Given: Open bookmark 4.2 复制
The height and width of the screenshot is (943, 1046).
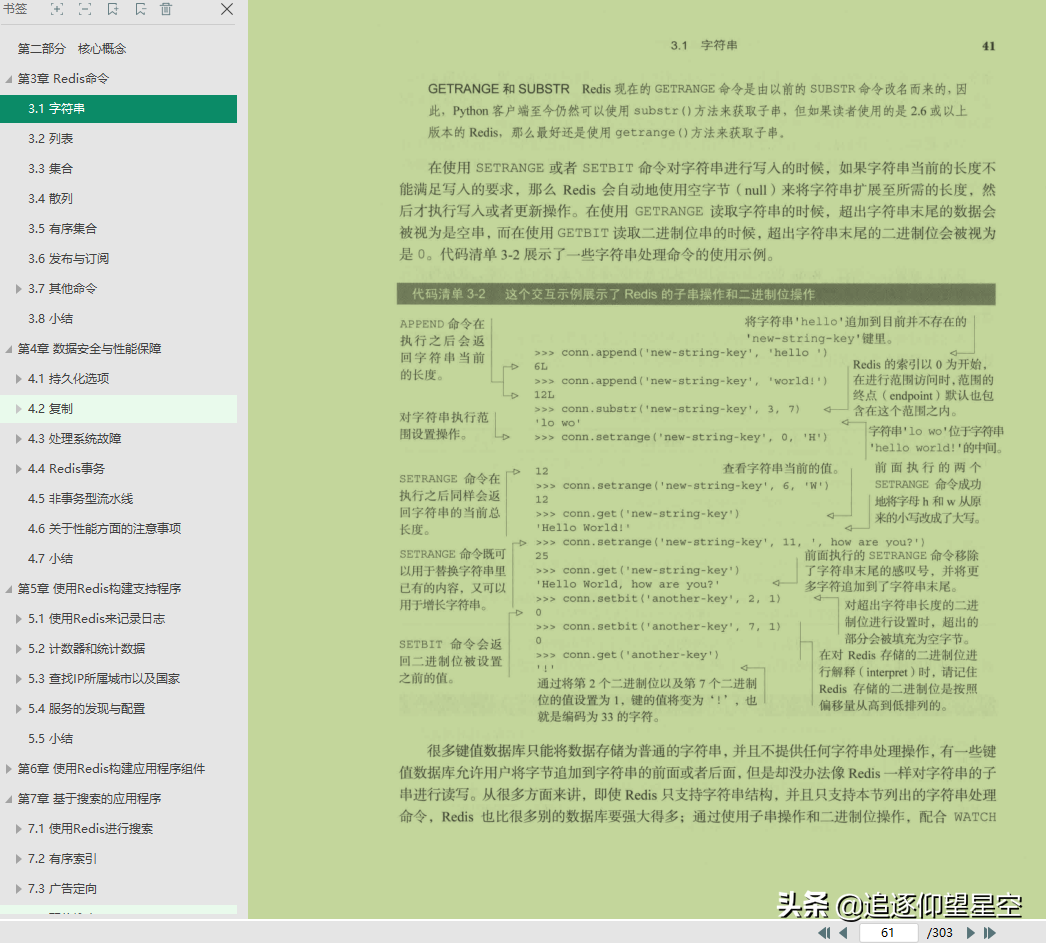Looking at the screenshot, I should tap(119, 409).
